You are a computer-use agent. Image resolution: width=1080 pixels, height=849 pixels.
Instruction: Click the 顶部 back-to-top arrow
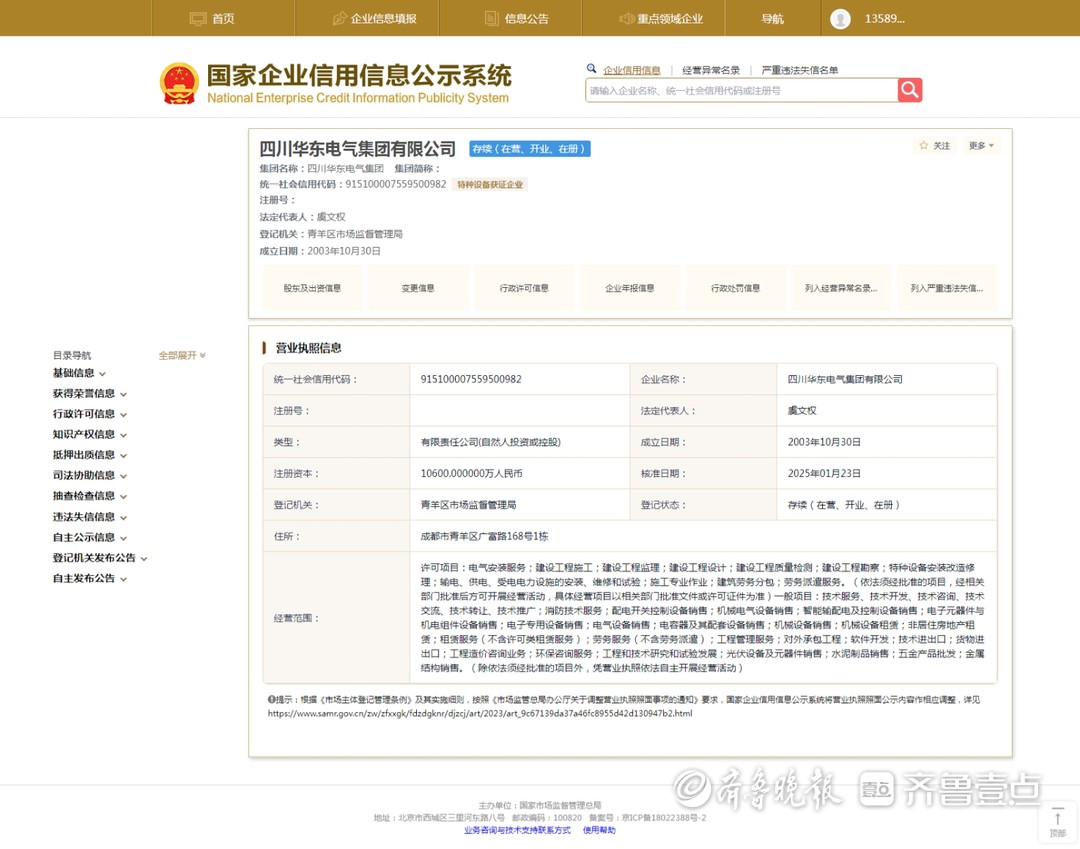[x=1057, y=822]
